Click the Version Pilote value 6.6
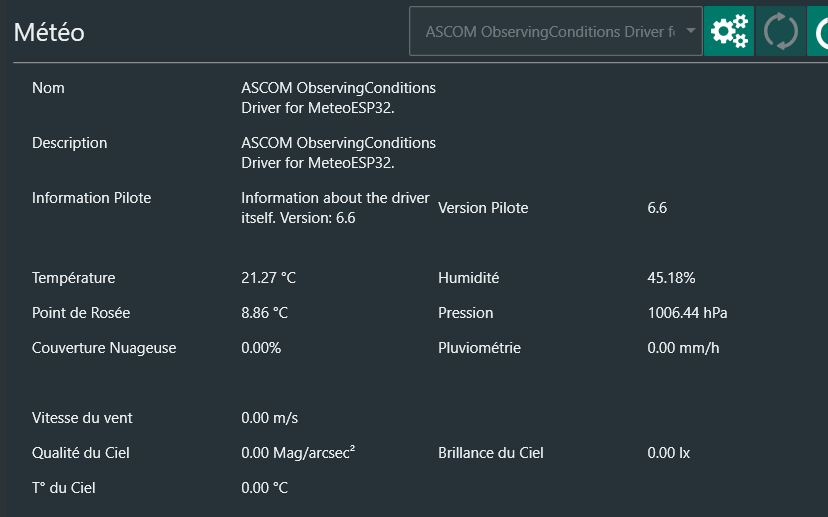The width and height of the screenshot is (828, 517). (657, 208)
